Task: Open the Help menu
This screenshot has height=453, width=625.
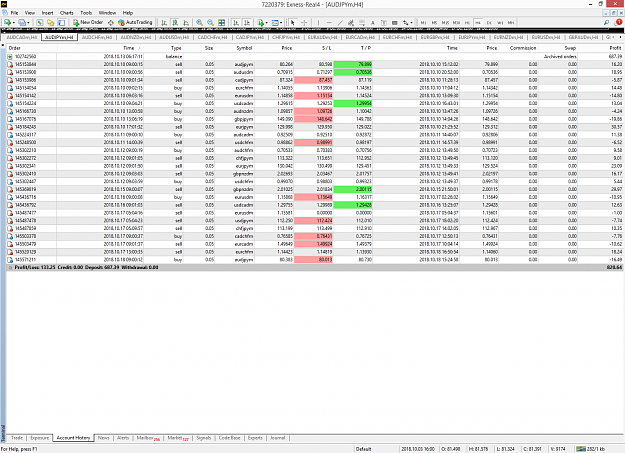Action: pyautogui.click(x=128, y=13)
